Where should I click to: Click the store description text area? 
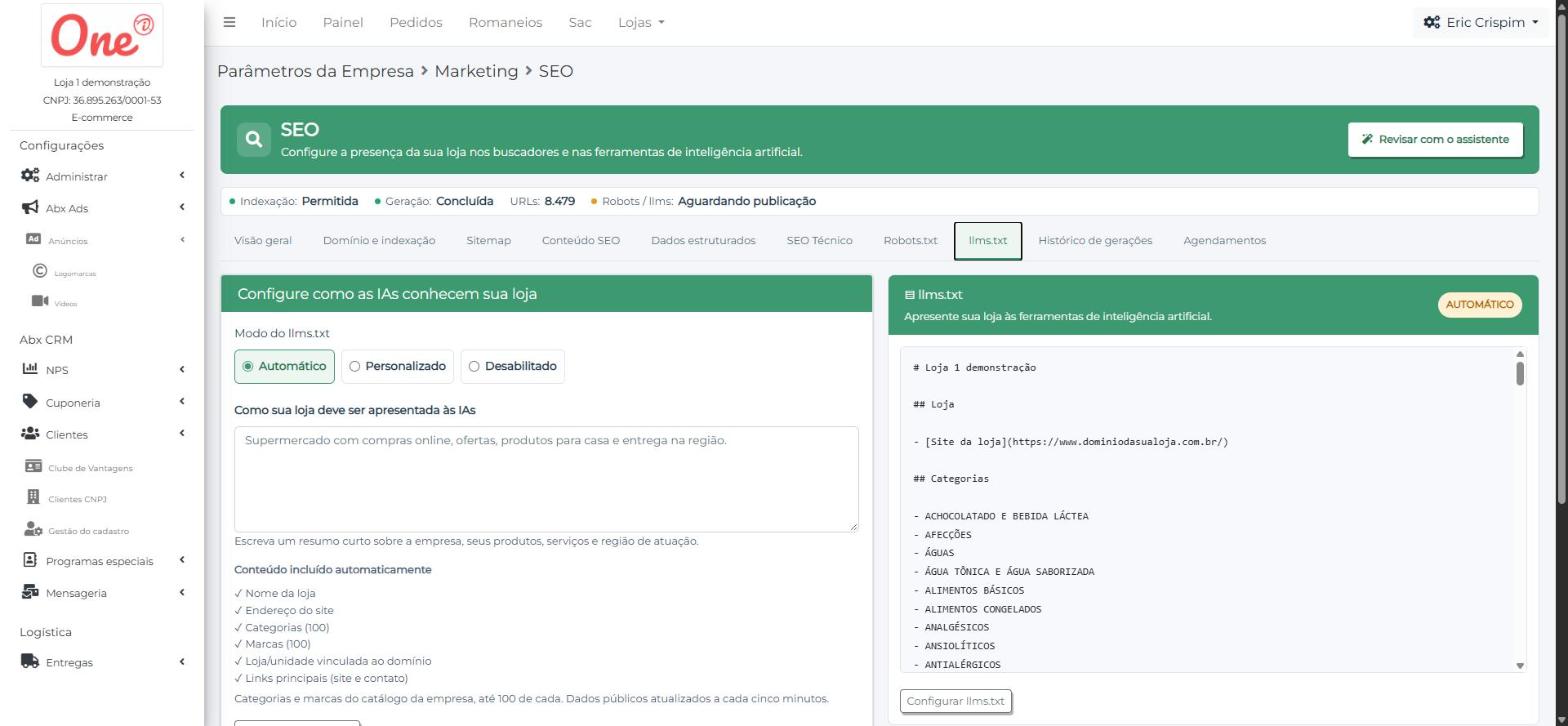[546, 479]
